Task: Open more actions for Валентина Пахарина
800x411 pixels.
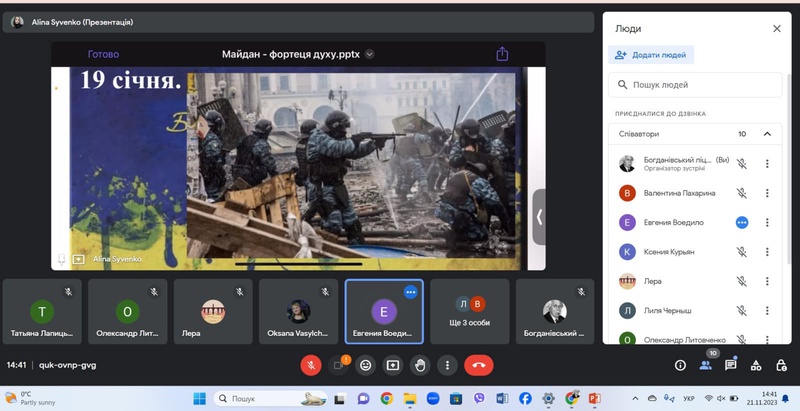Action: pyautogui.click(x=767, y=193)
